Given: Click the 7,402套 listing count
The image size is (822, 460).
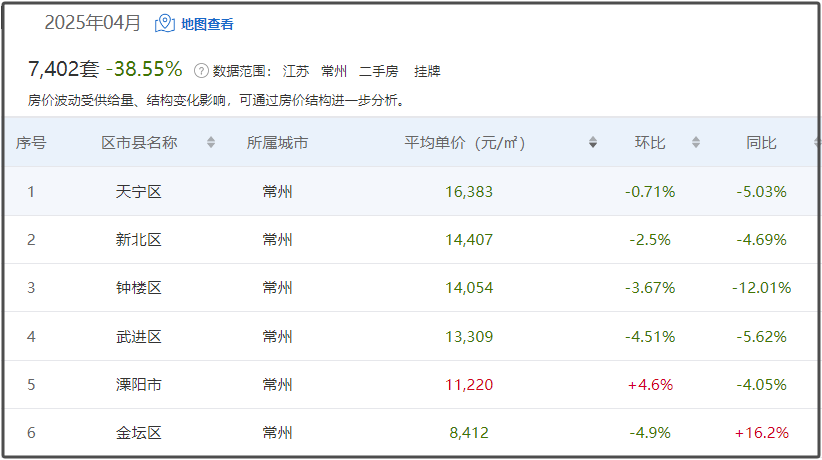Looking at the screenshot, I should coord(63,69).
